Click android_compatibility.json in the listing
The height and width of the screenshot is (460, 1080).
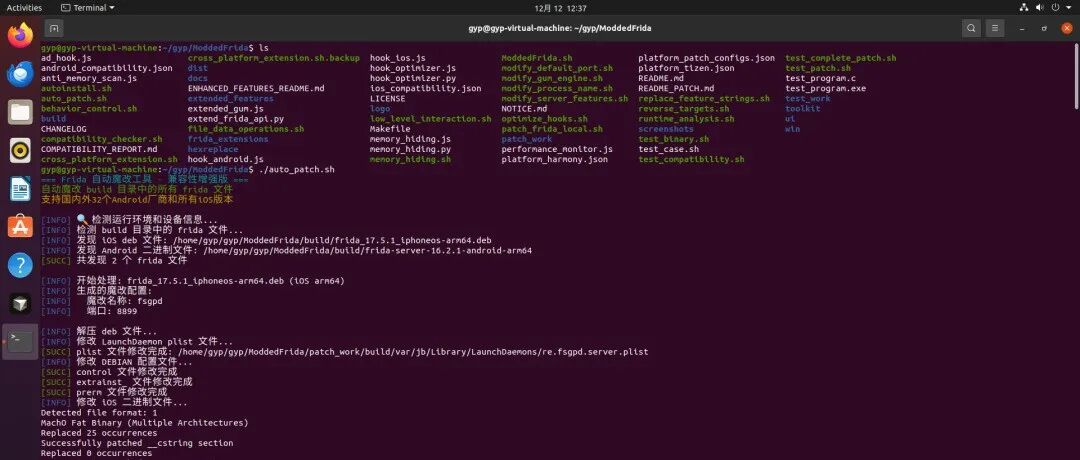pyautogui.click(x=107, y=68)
